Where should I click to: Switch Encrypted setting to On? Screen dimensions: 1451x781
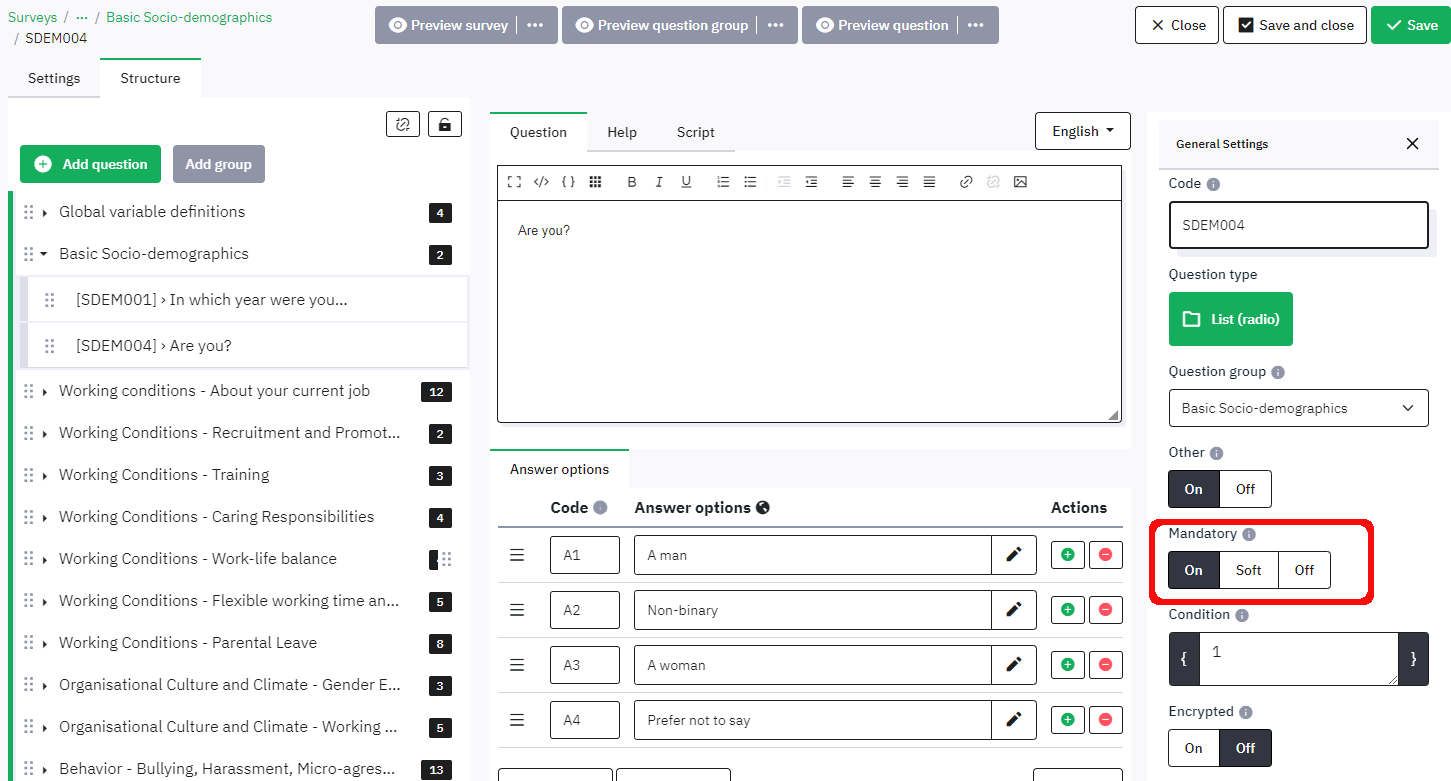tap(1193, 748)
